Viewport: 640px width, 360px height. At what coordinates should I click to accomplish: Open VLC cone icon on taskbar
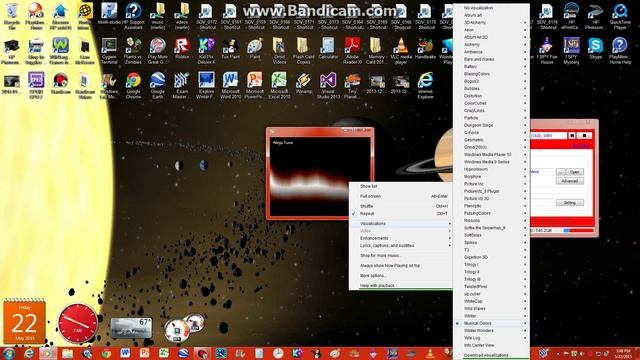[x=430, y=353]
